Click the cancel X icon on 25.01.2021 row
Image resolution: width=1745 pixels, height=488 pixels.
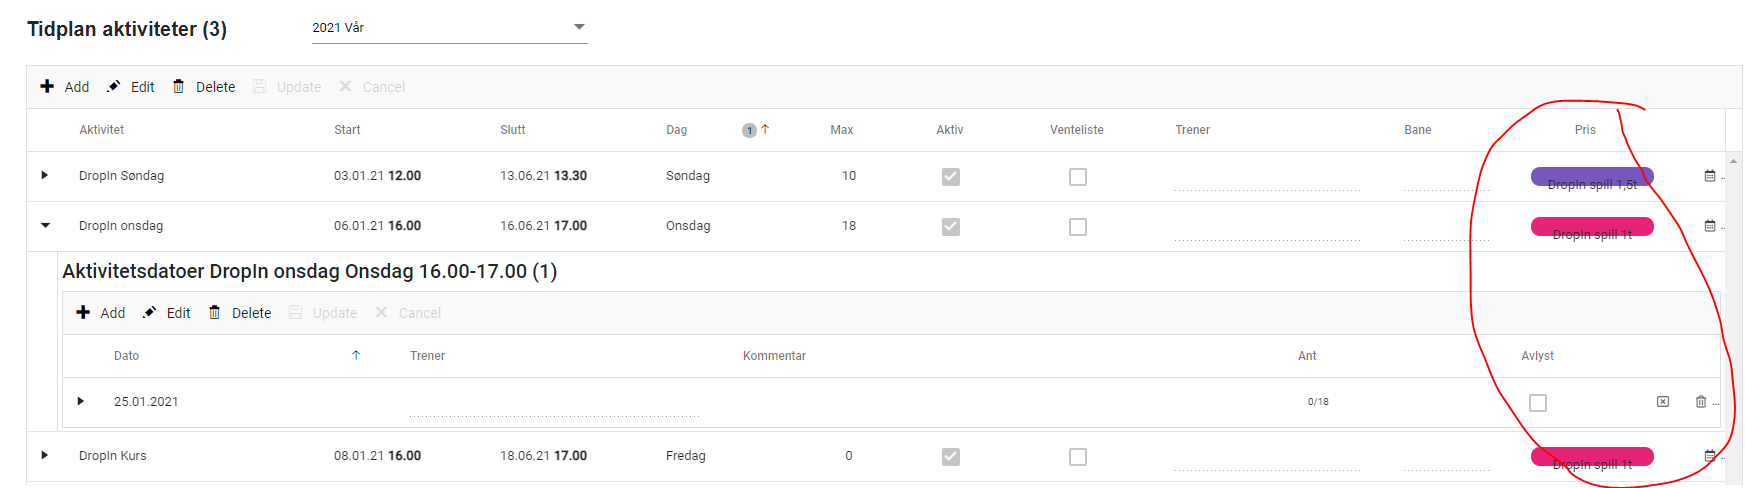coord(1663,402)
